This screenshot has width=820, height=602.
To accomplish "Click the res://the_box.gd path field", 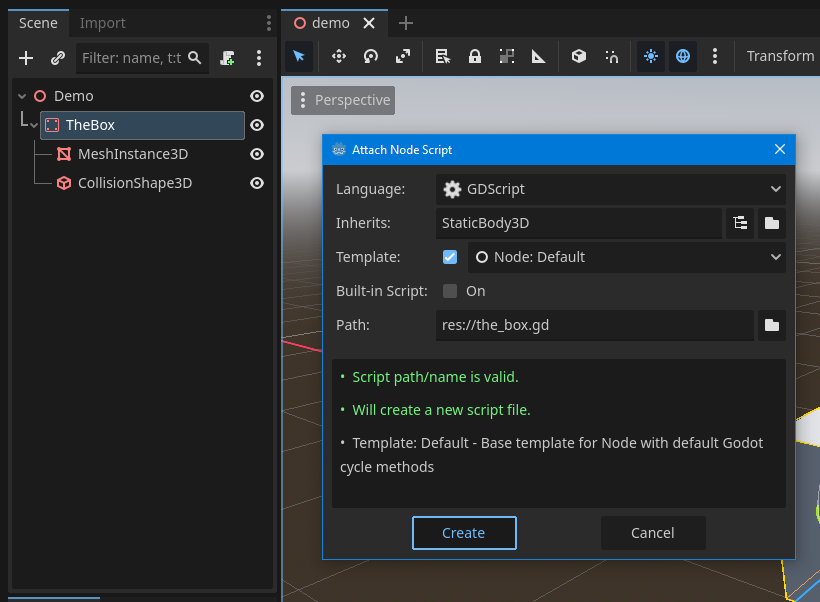I will tap(595, 325).
